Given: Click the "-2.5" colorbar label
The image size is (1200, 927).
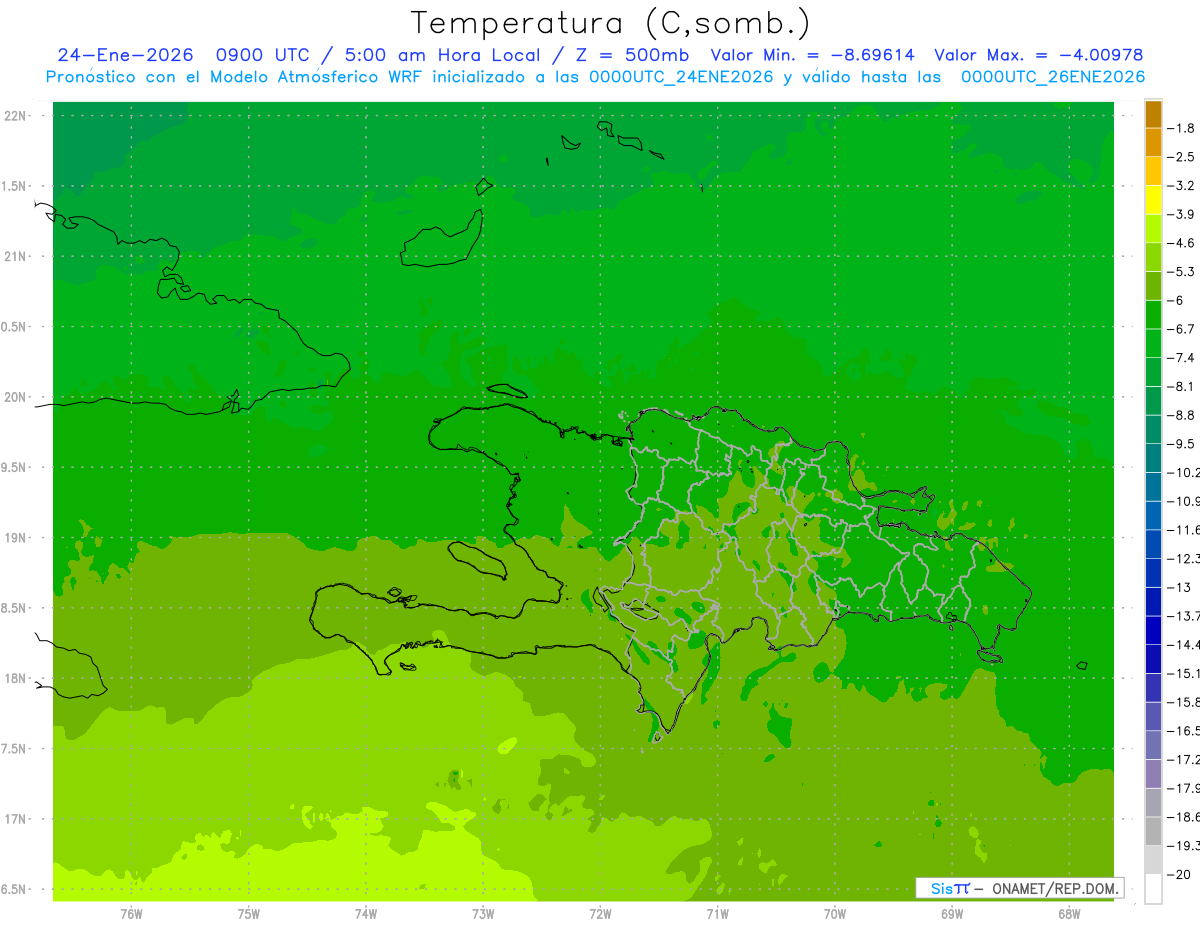Looking at the screenshot, I should coord(1182,157).
